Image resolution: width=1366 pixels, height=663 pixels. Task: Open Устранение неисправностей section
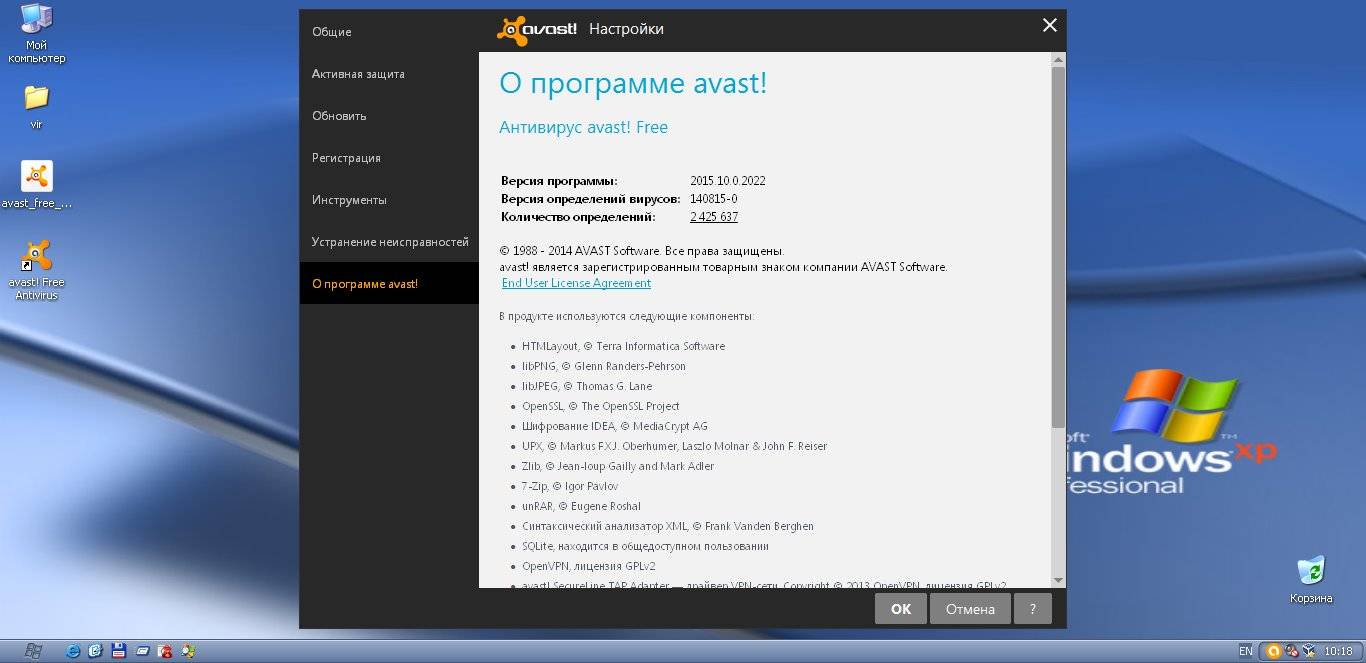(x=389, y=242)
